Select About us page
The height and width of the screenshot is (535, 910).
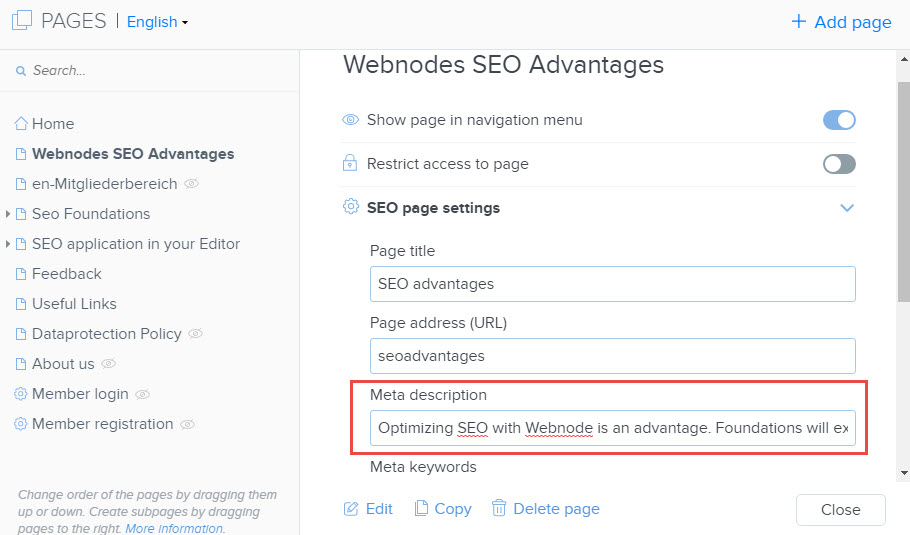pyautogui.click(x=63, y=364)
